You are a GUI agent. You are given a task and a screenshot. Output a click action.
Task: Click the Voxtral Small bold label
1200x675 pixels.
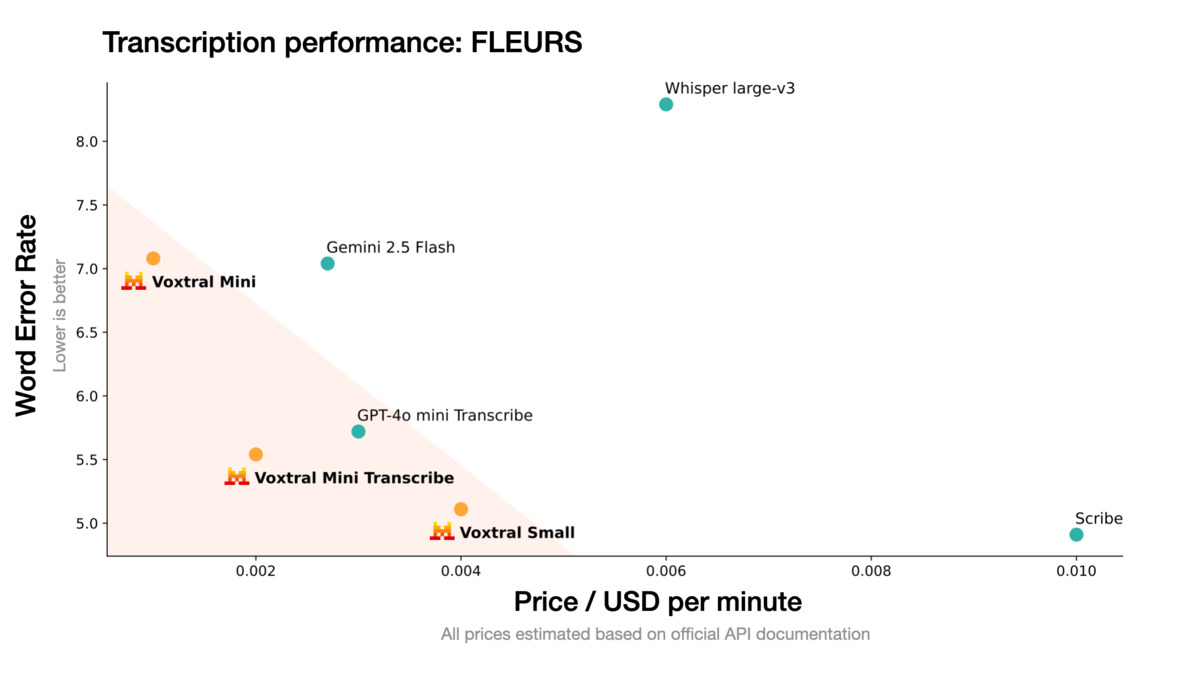[x=517, y=533]
